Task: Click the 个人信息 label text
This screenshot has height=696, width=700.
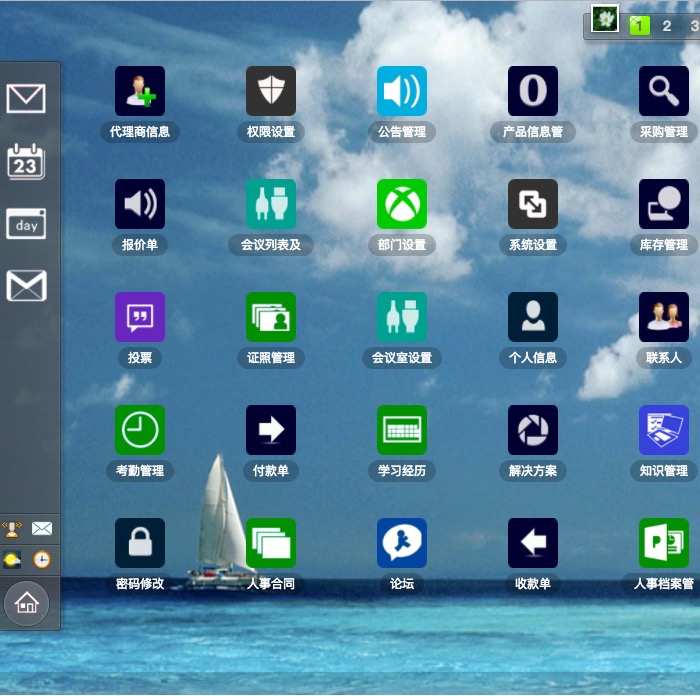Action: pos(533,358)
